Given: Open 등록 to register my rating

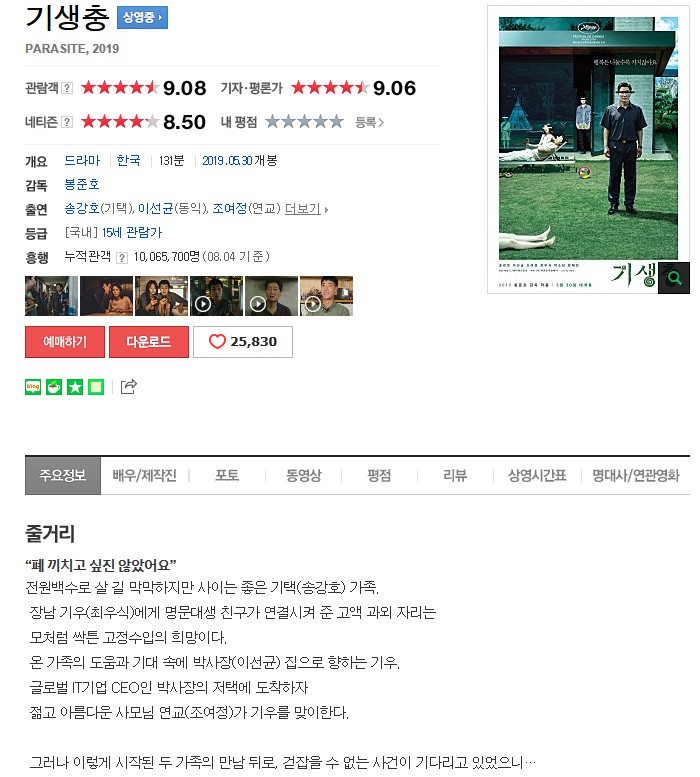Looking at the screenshot, I should coord(369,122).
